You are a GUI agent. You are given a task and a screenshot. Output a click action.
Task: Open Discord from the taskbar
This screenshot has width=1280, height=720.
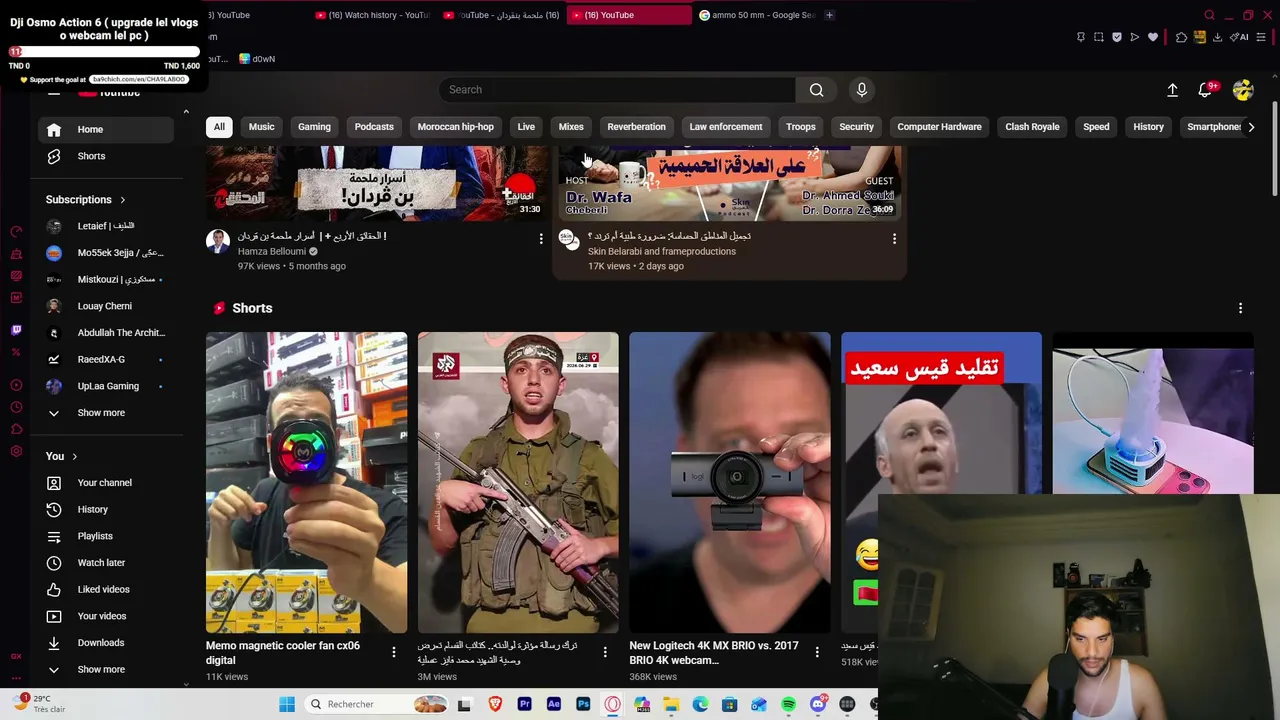[x=818, y=704]
